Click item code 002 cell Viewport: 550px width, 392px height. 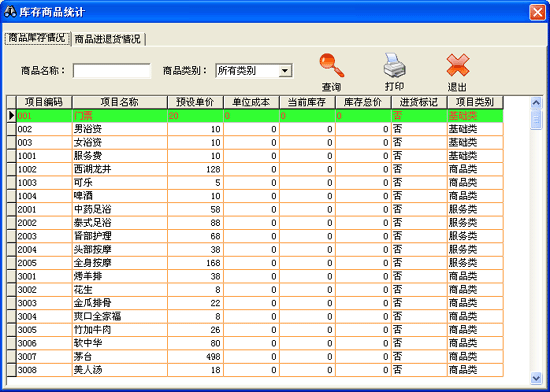tap(44, 129)
